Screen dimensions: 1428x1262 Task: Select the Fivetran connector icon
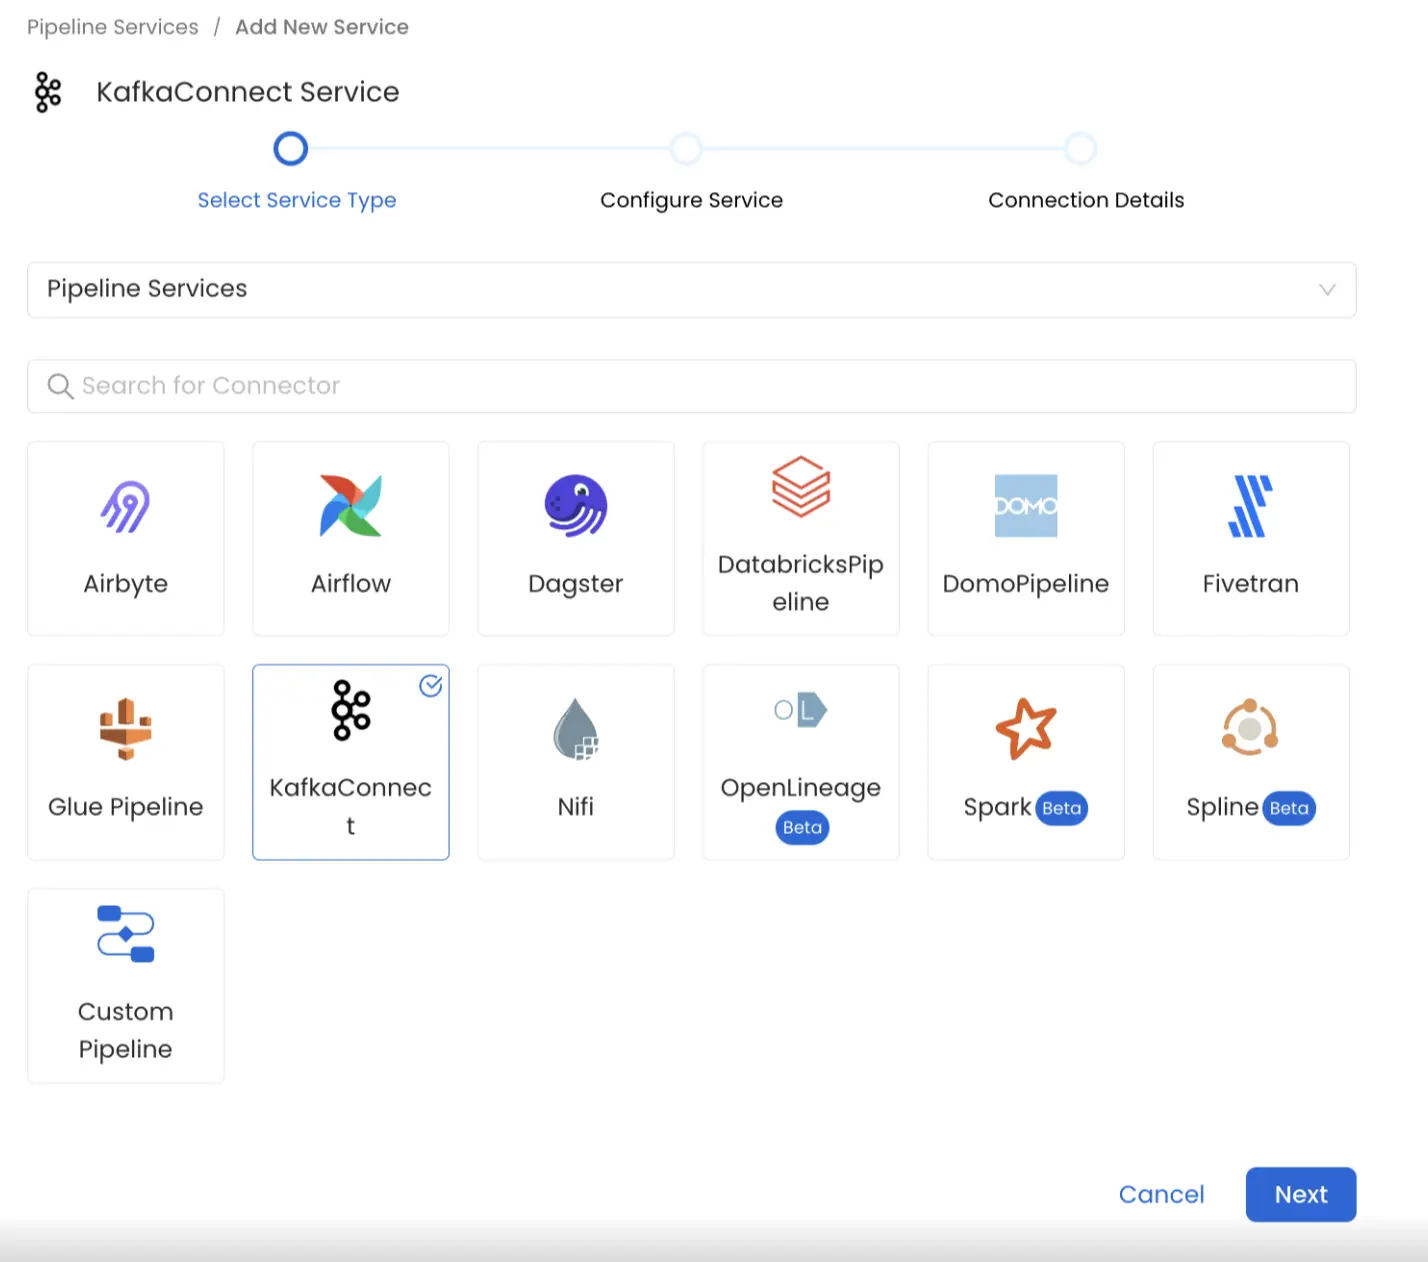[x=1250, y=506]
